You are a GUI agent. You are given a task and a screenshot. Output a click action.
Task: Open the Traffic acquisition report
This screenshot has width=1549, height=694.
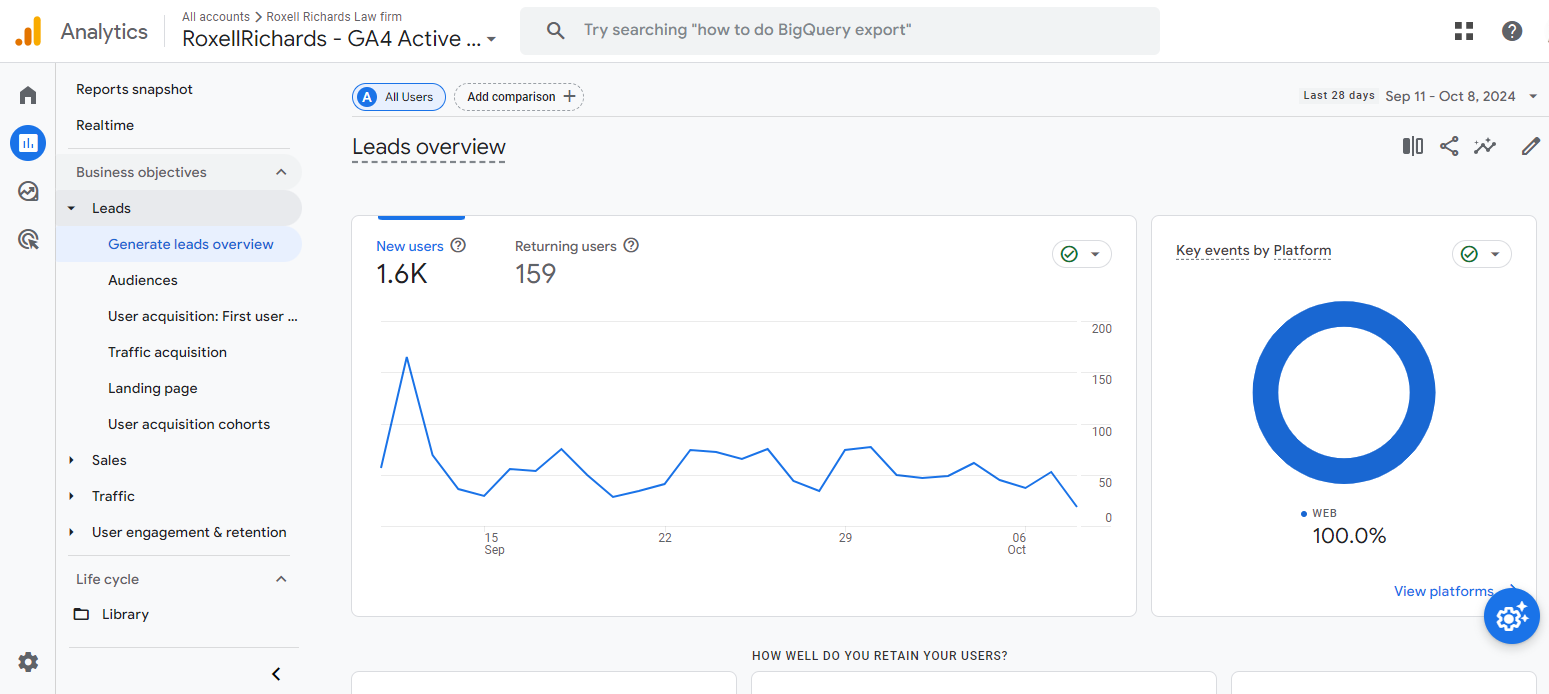(x=167, y=352)
